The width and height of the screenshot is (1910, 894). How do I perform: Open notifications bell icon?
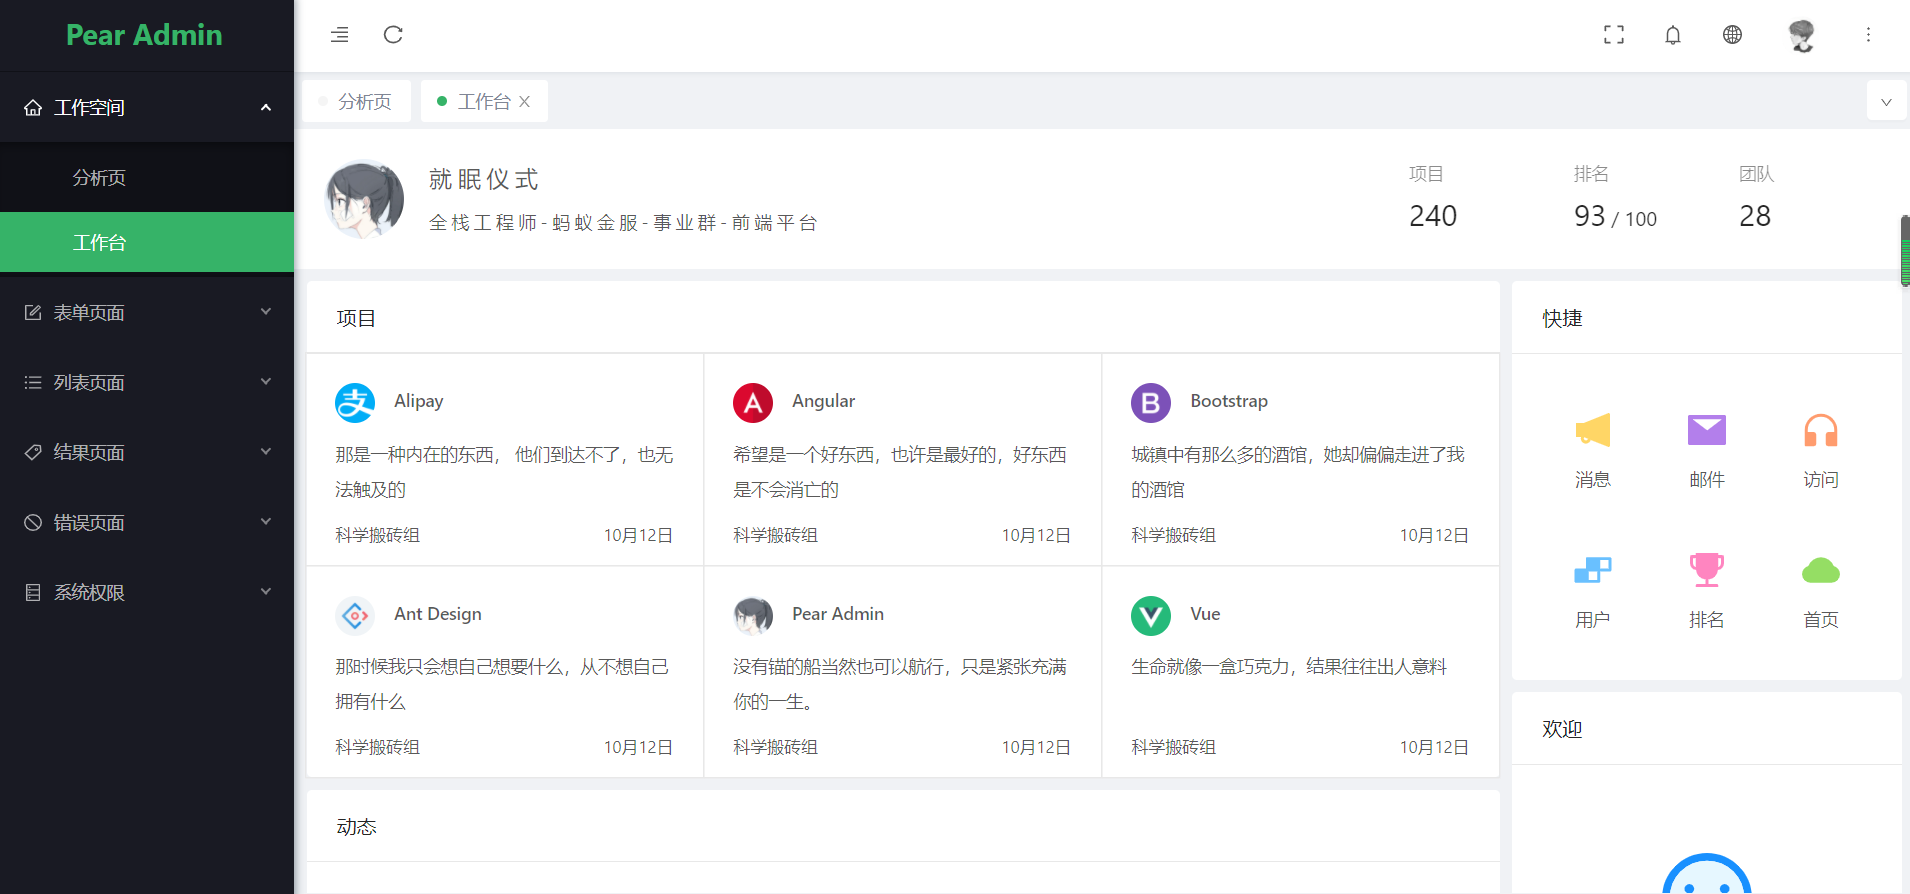pos(1673,35)
